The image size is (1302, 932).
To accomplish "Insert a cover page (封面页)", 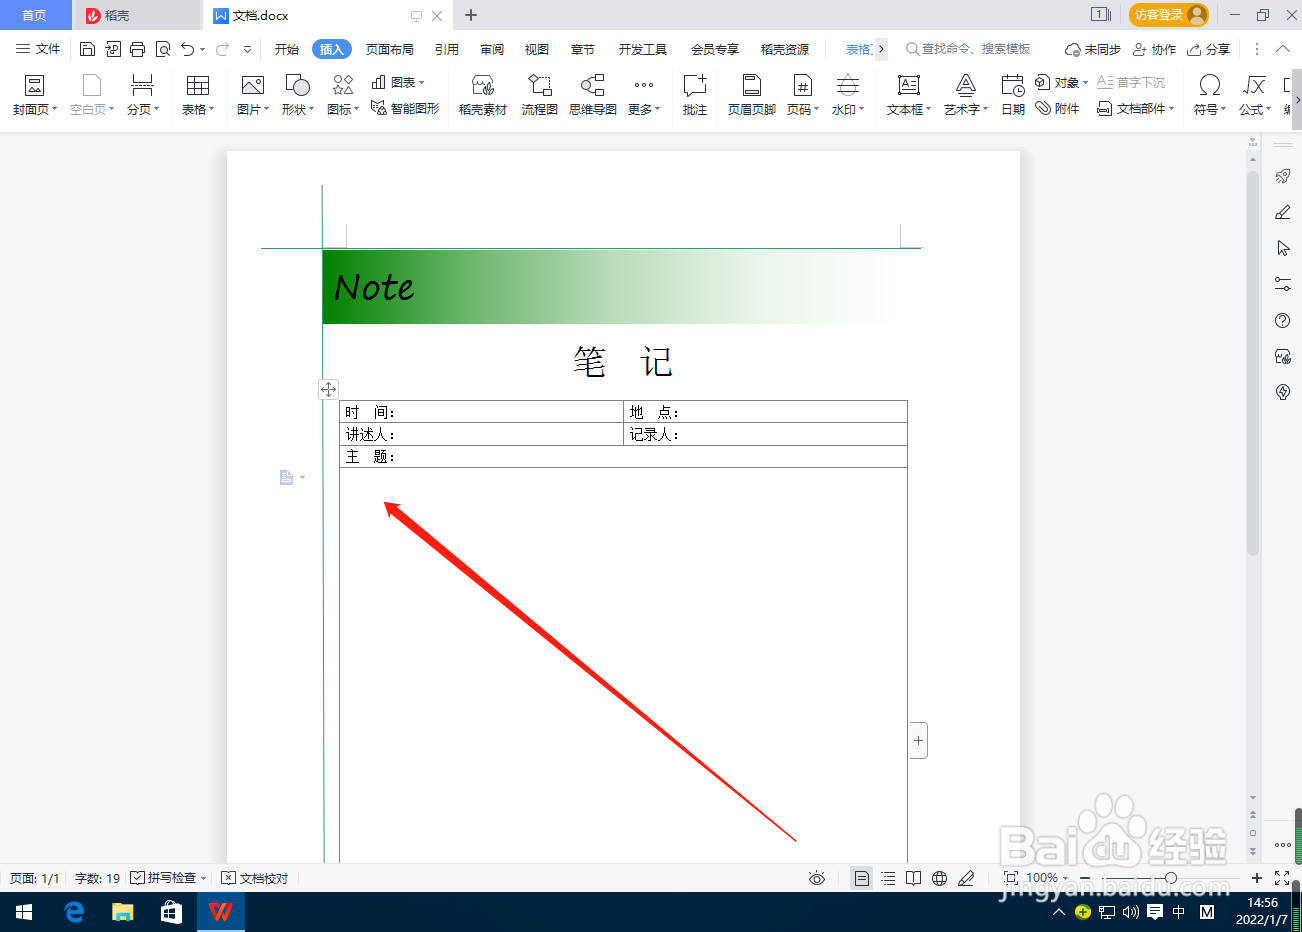I will point(35,96).
